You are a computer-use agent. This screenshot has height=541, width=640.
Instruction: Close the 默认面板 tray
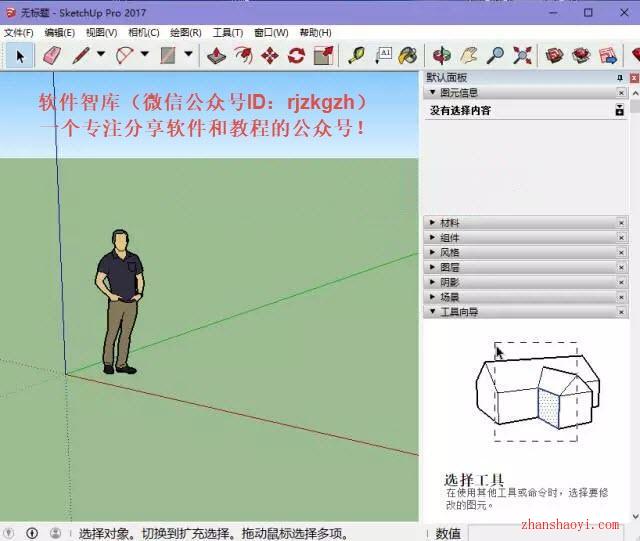point(634,77)
